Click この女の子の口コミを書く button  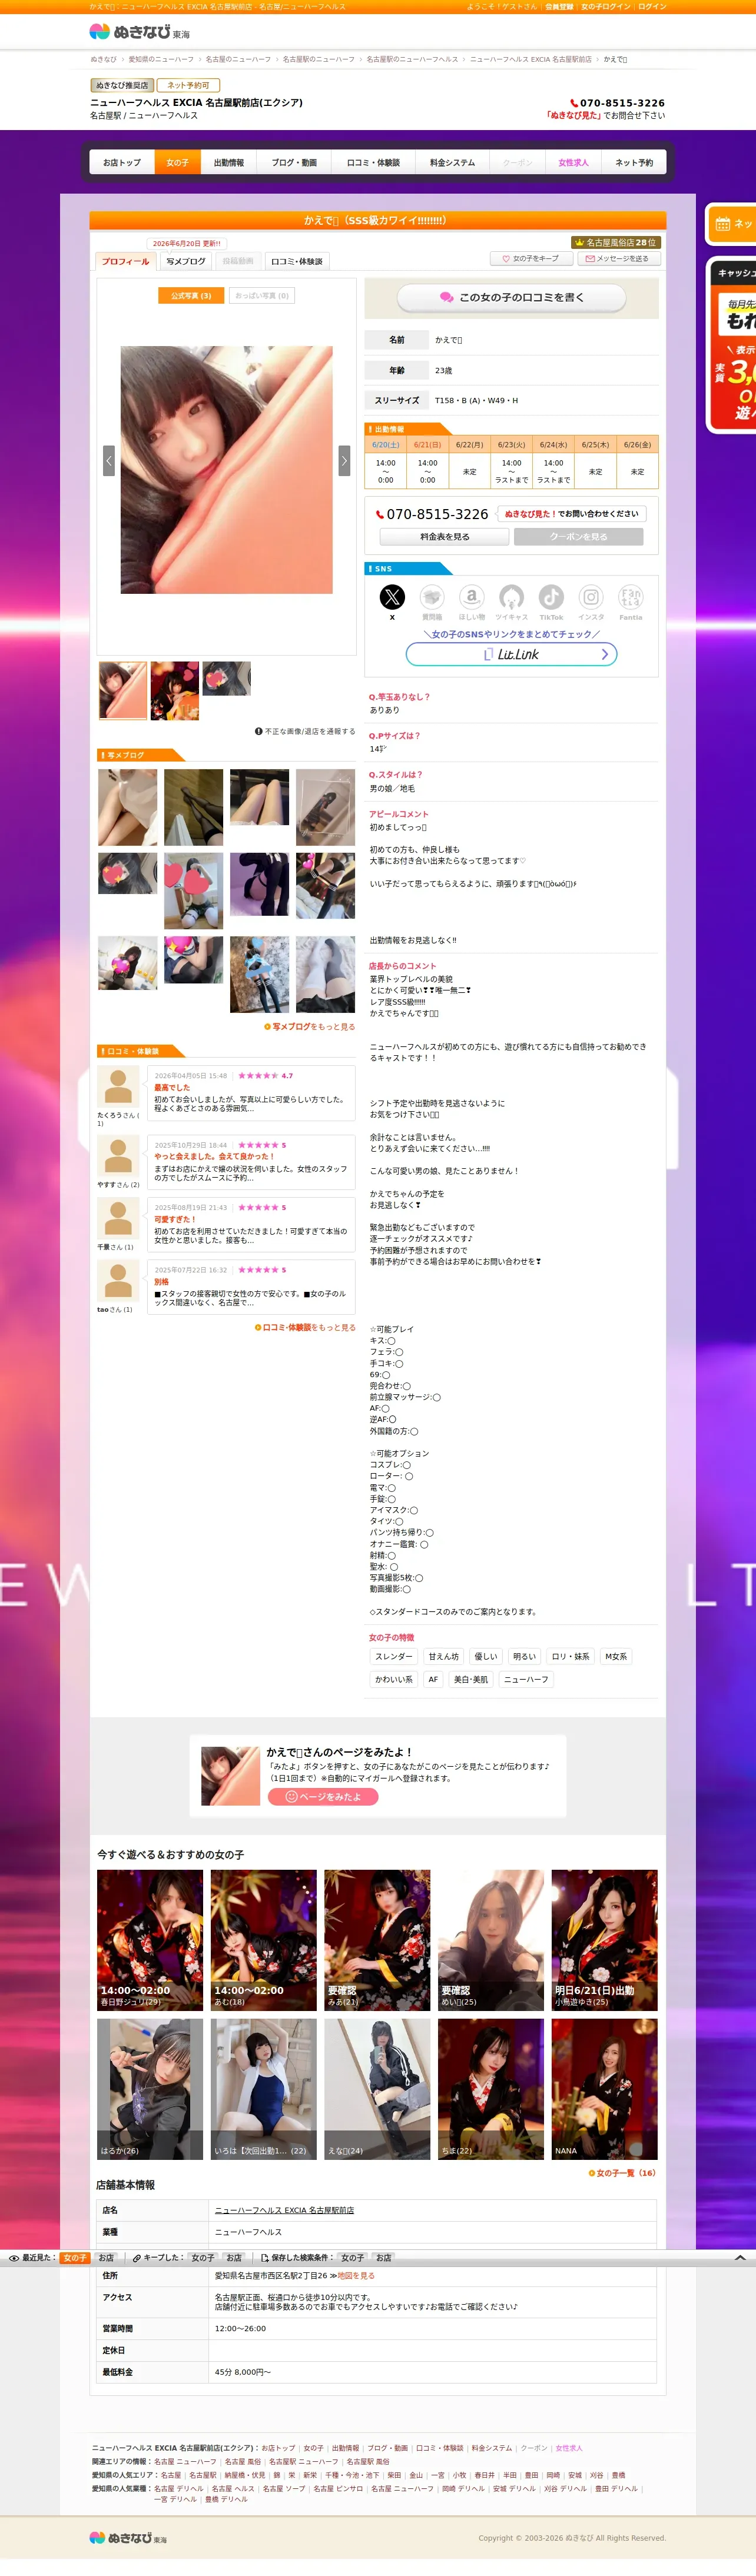pos(511,297)
